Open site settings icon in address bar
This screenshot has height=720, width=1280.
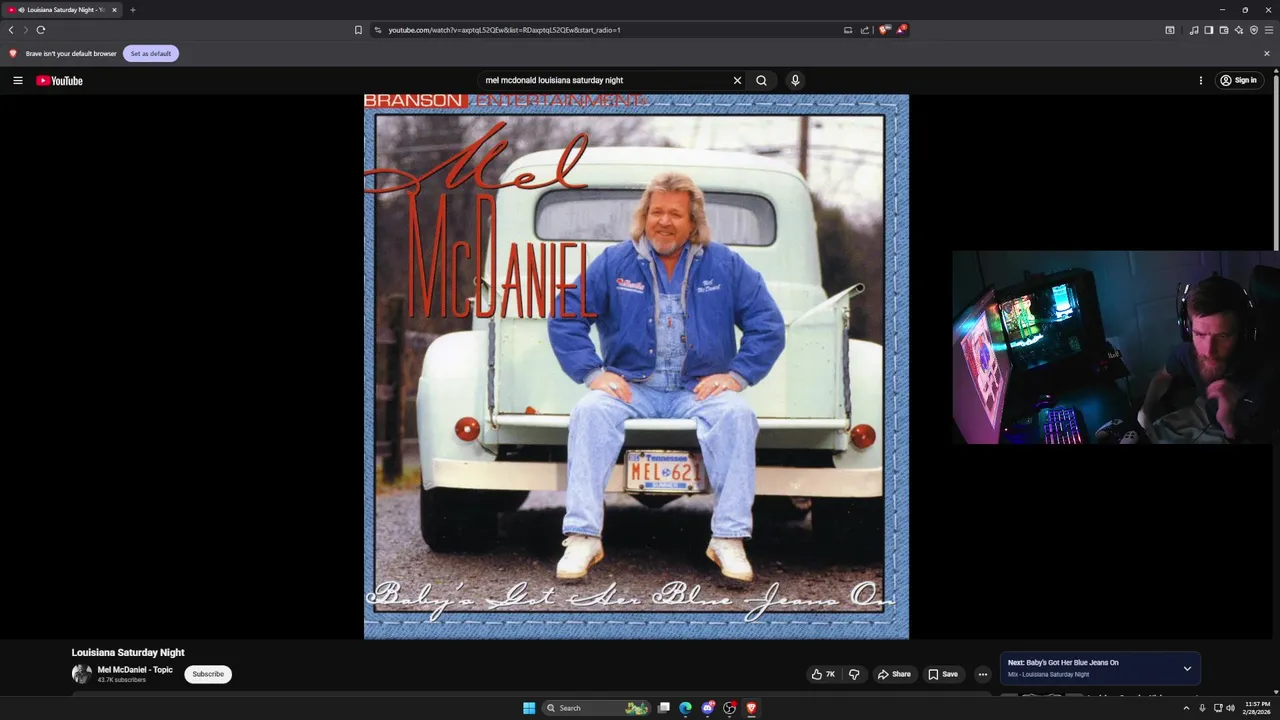coord(378,30)
